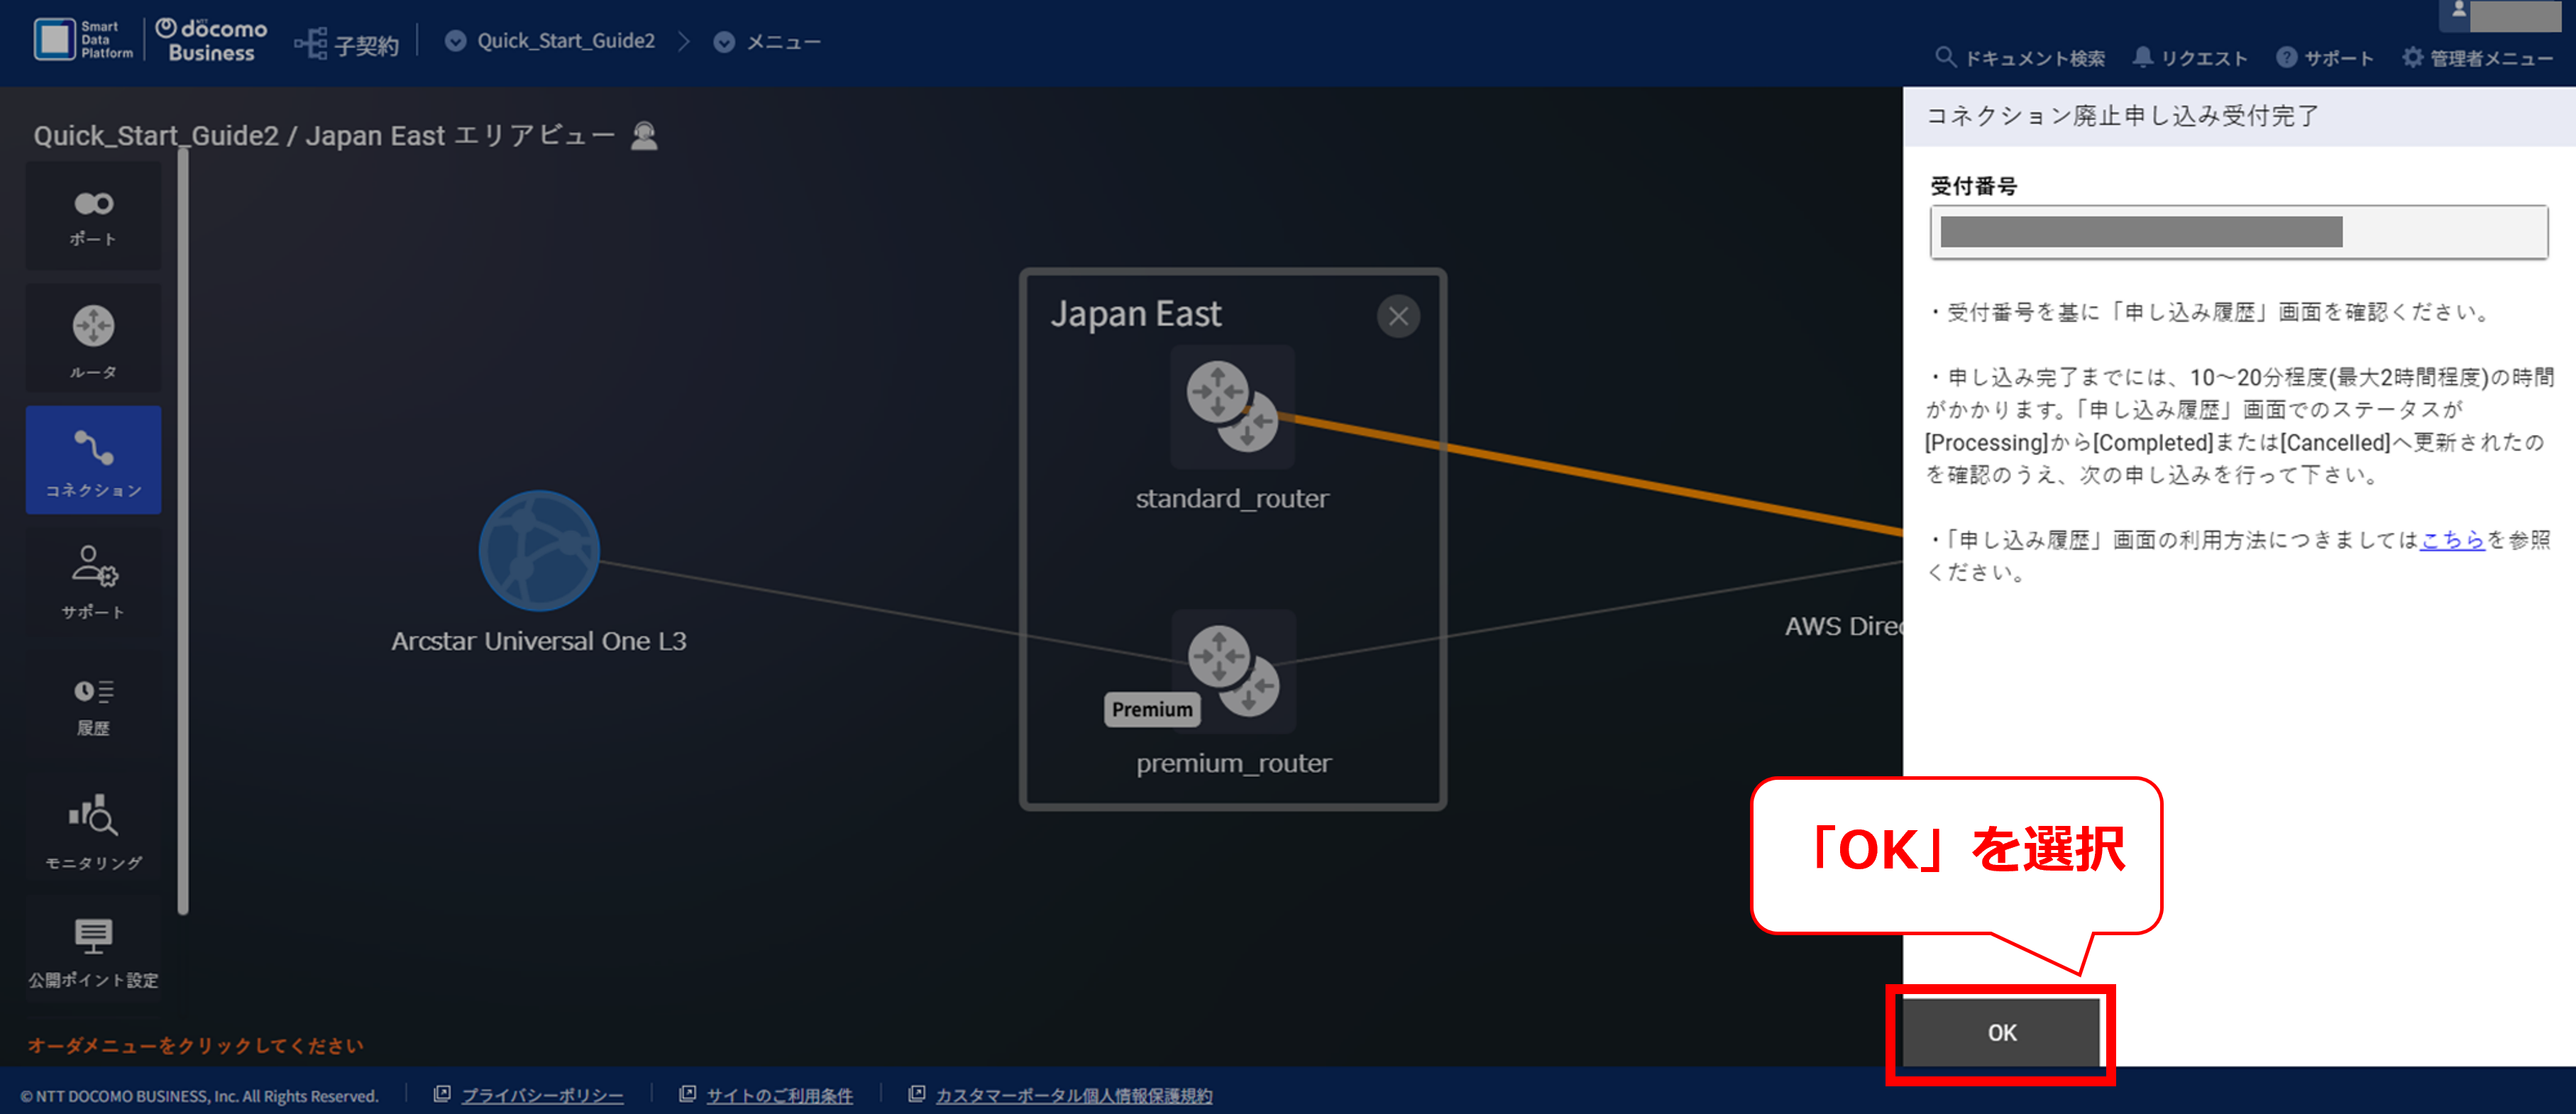Expand the メニュー dropdown in header
Viewport: 2576px width, 1114px height.
[x=724, y=42]
